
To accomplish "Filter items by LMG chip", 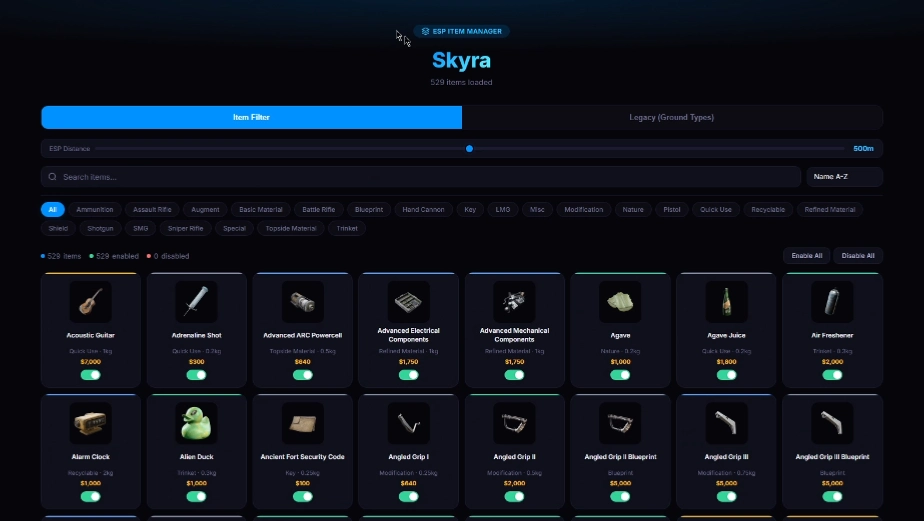I will pos(503,209).
